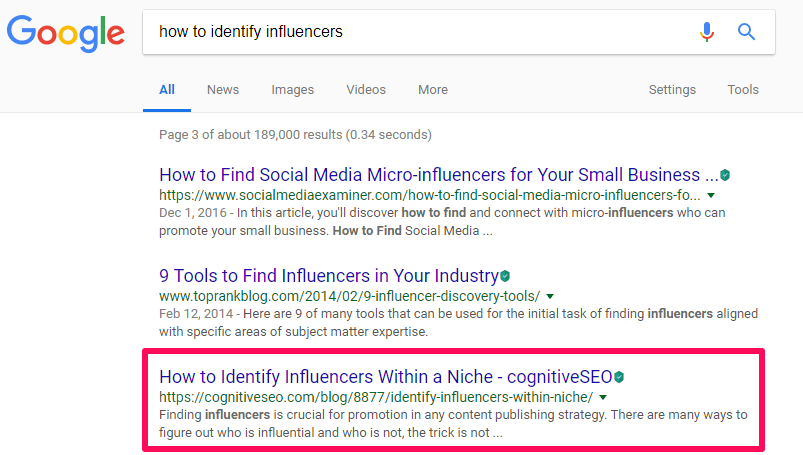Open How to Identify Influencers Within a Niche

coord(386,377)
